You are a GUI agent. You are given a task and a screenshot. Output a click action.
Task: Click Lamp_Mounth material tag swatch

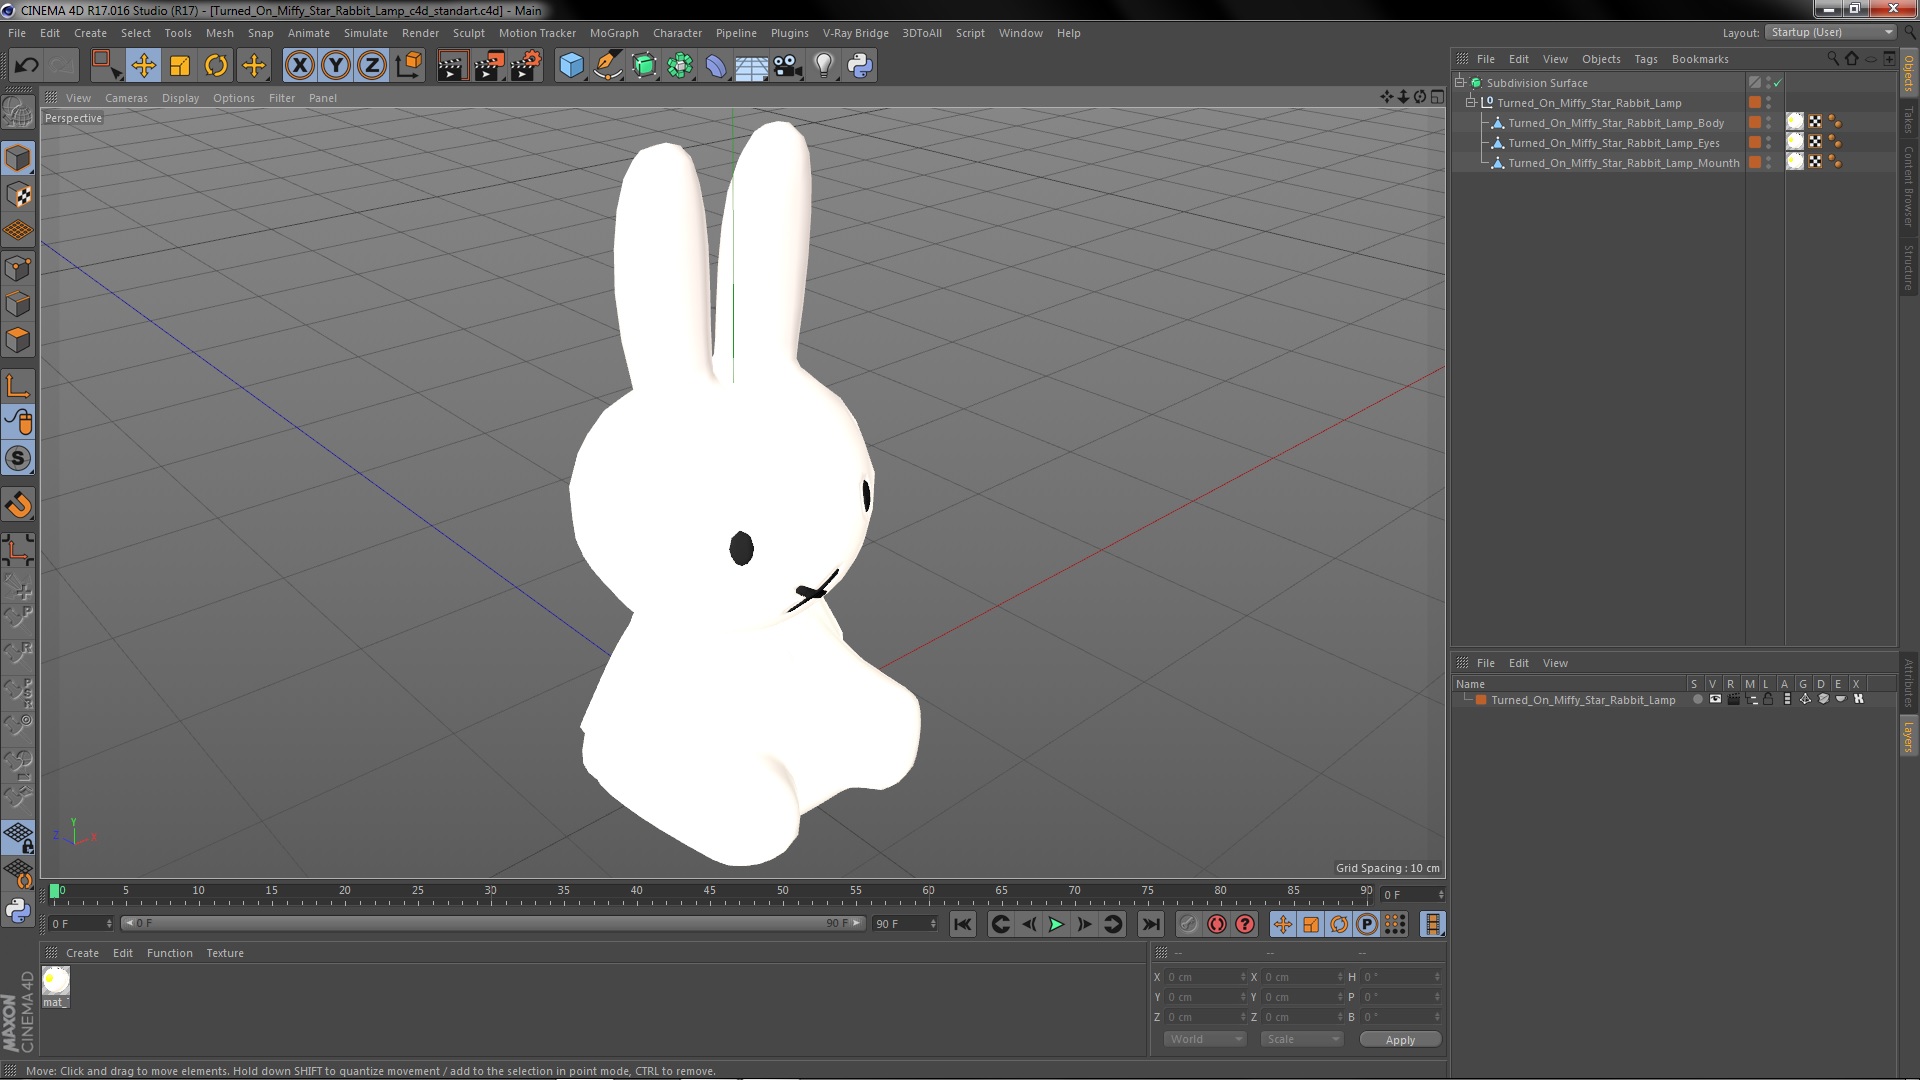click(1795, 162)
